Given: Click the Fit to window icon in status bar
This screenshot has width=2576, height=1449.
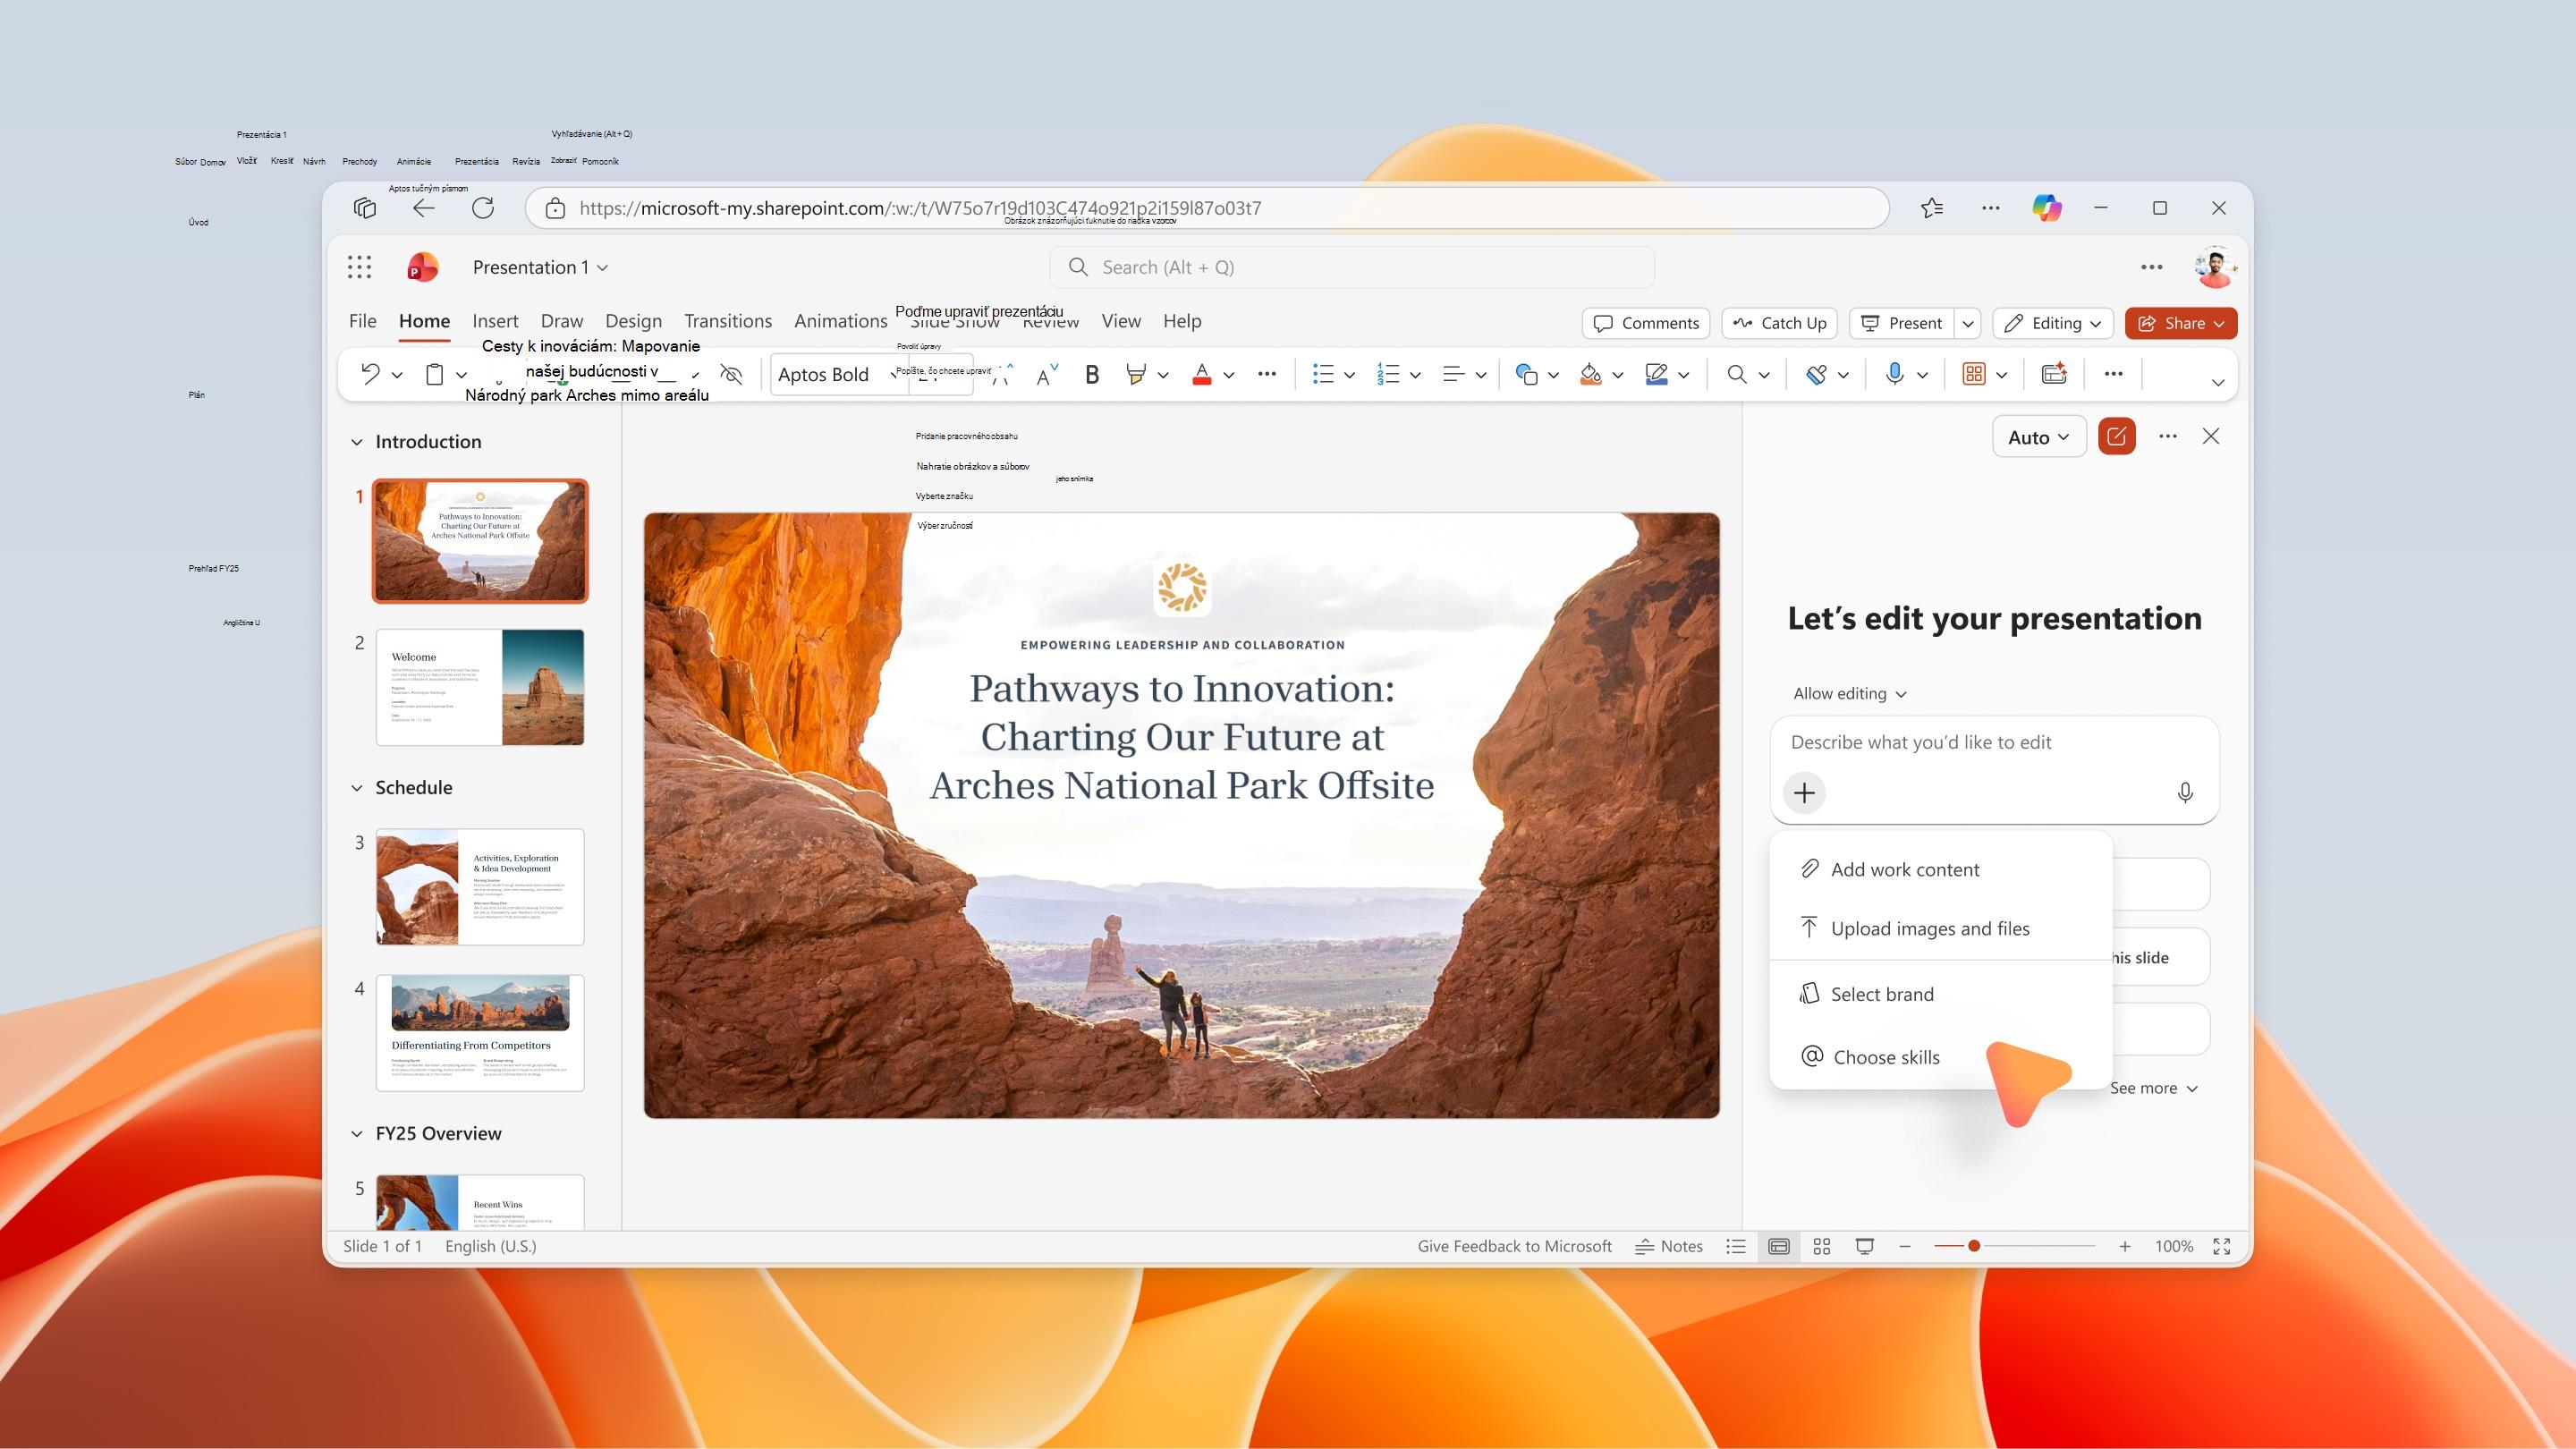Looking at the screenshot, I should [x=2222, y=1246].
